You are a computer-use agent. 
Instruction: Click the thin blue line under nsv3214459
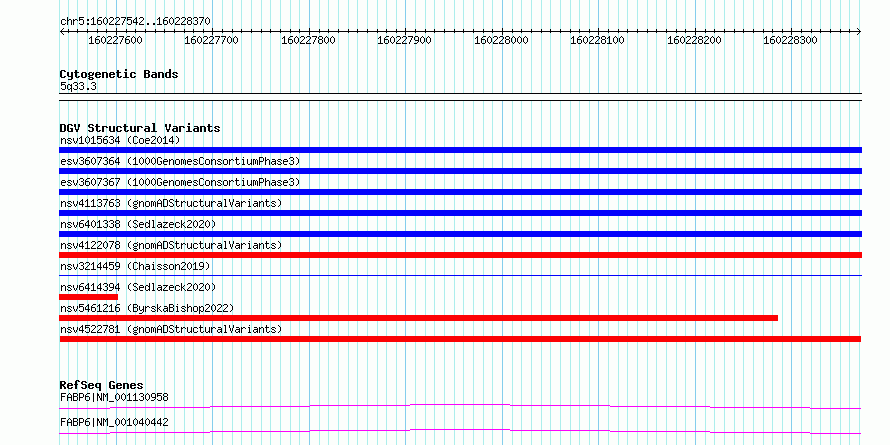460,275
